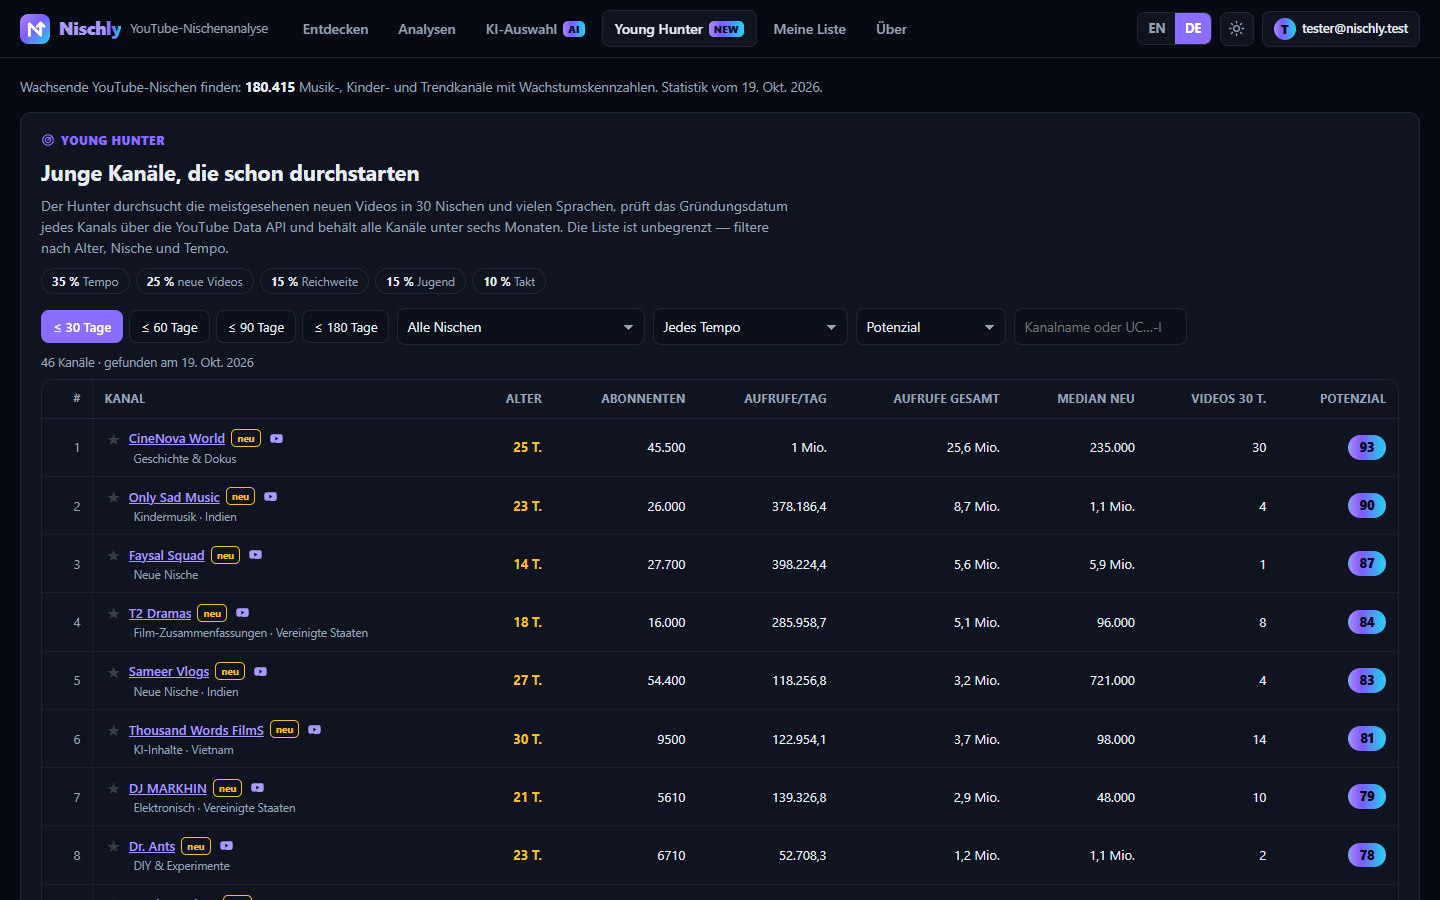Click the AUFRUFE/TAG column header

[x=785, y=399]
